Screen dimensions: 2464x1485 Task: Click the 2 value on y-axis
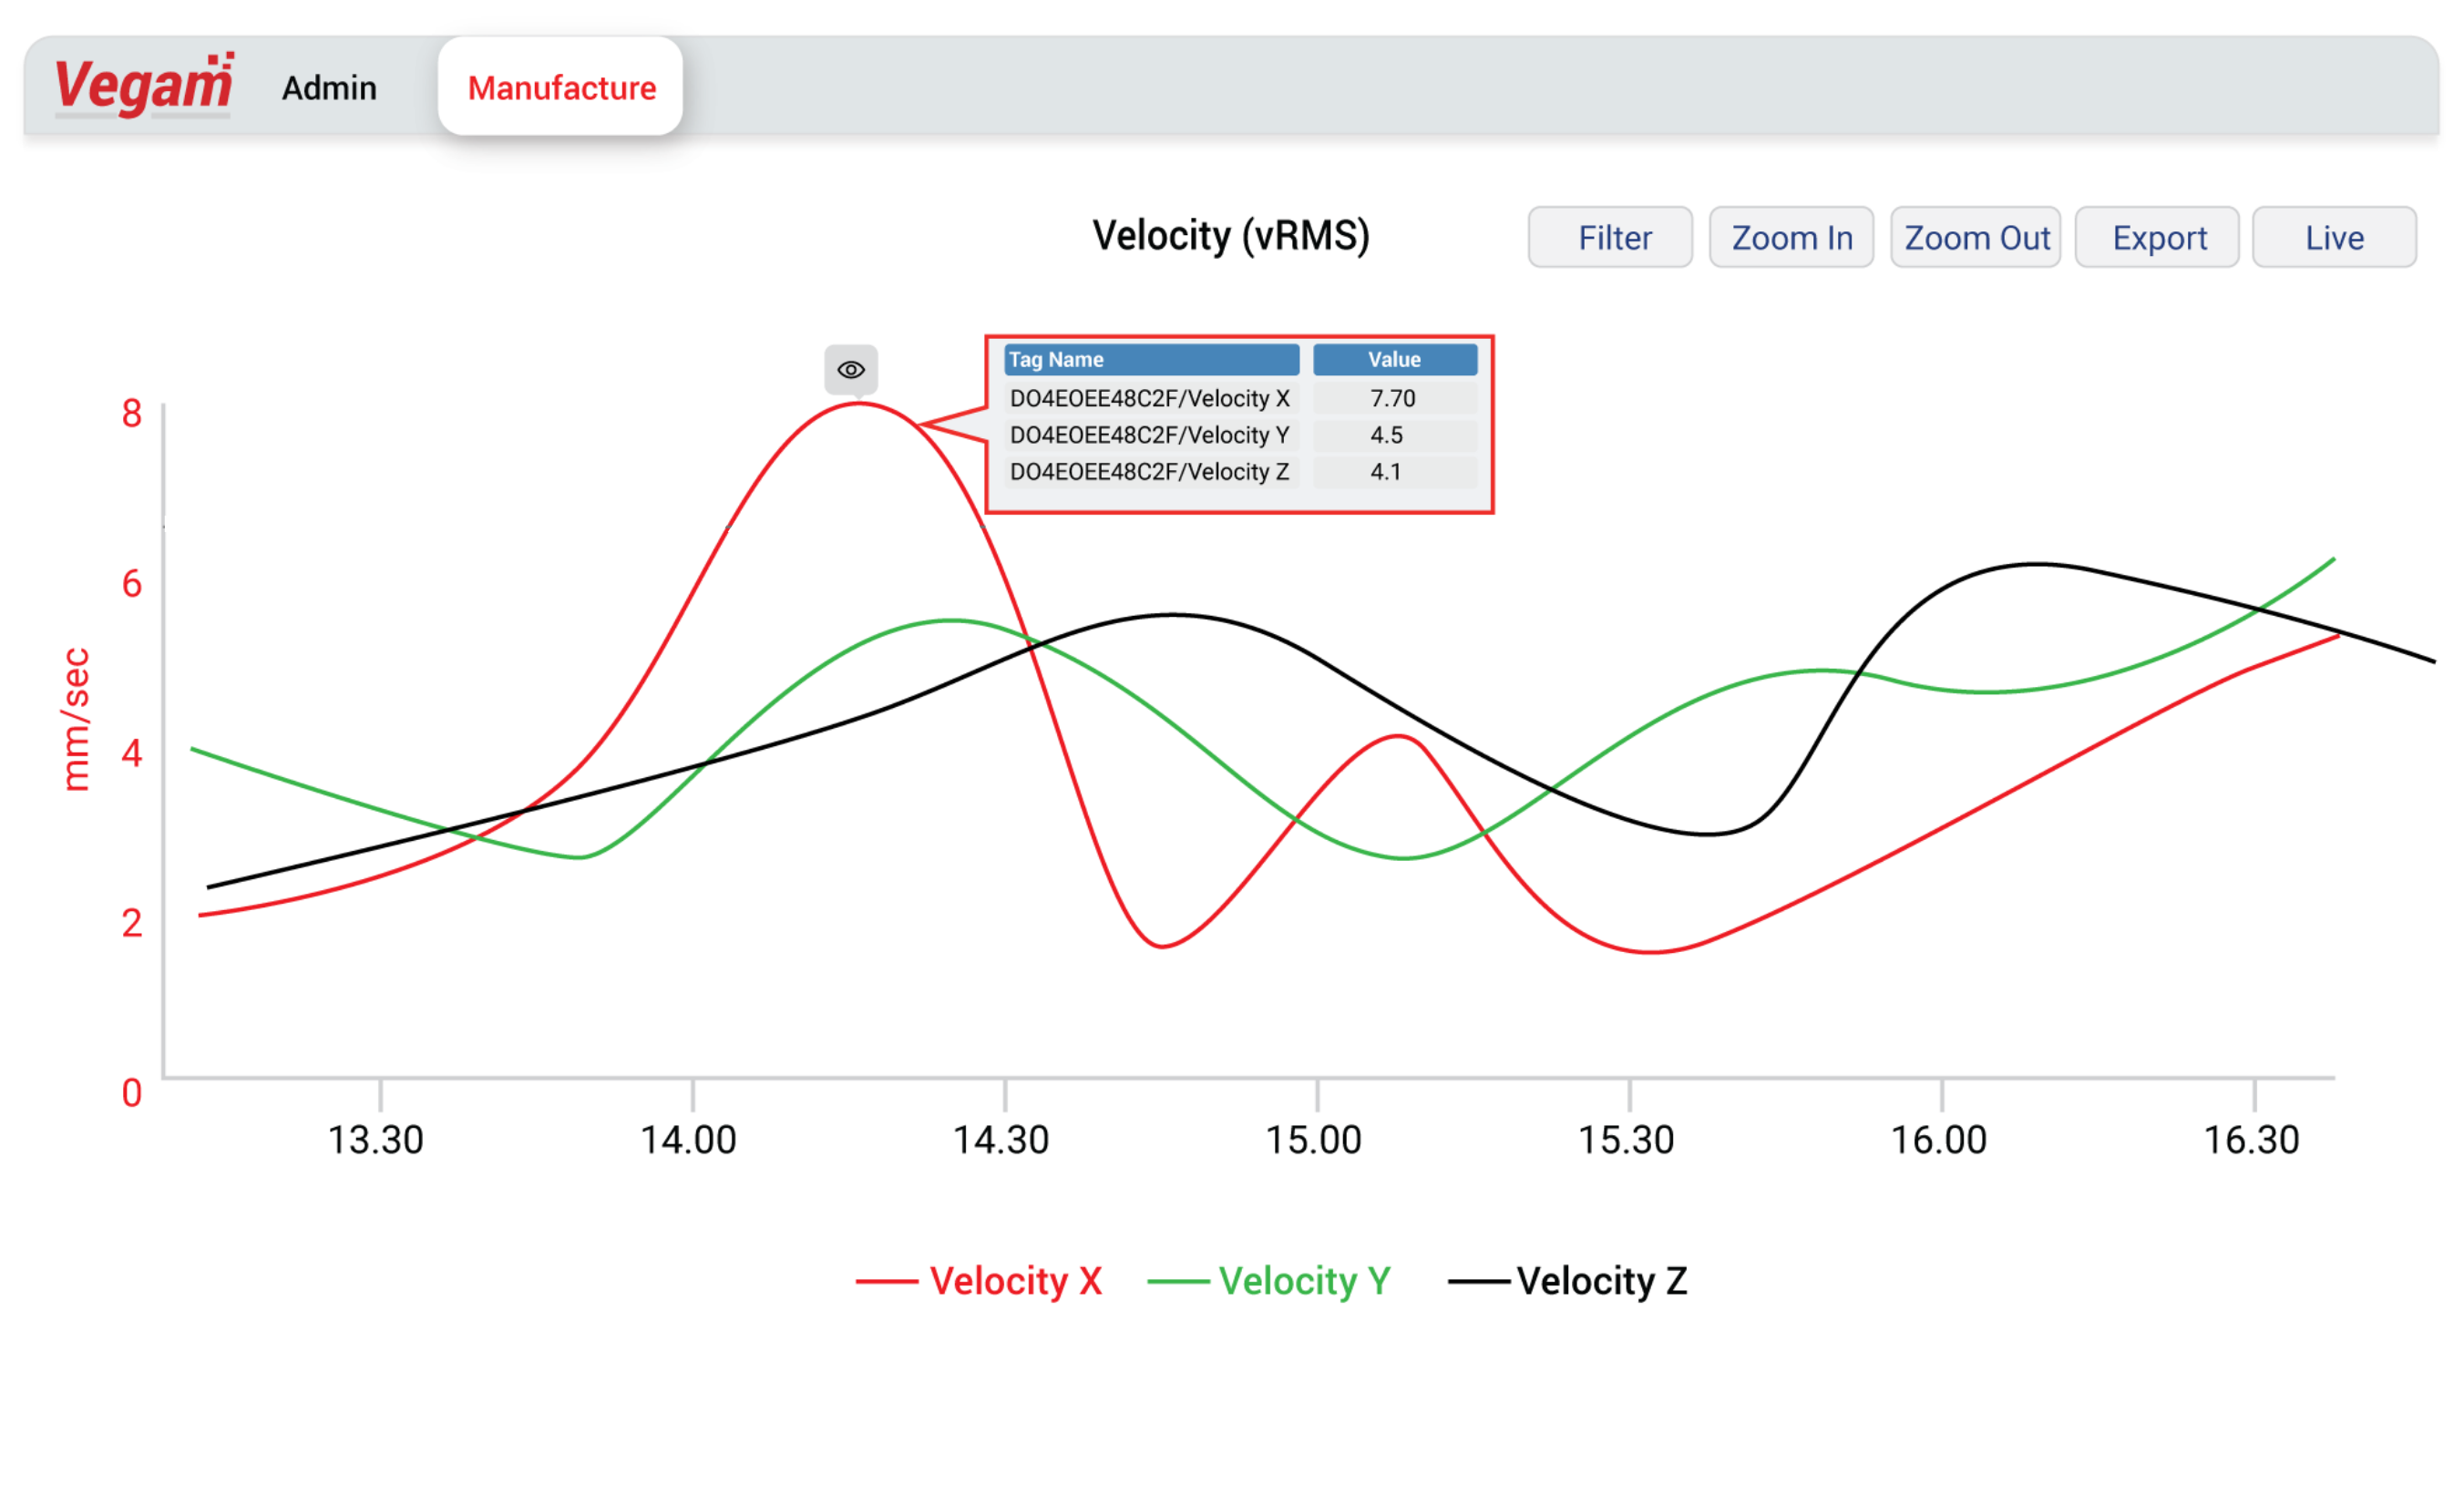click(132, 923)
